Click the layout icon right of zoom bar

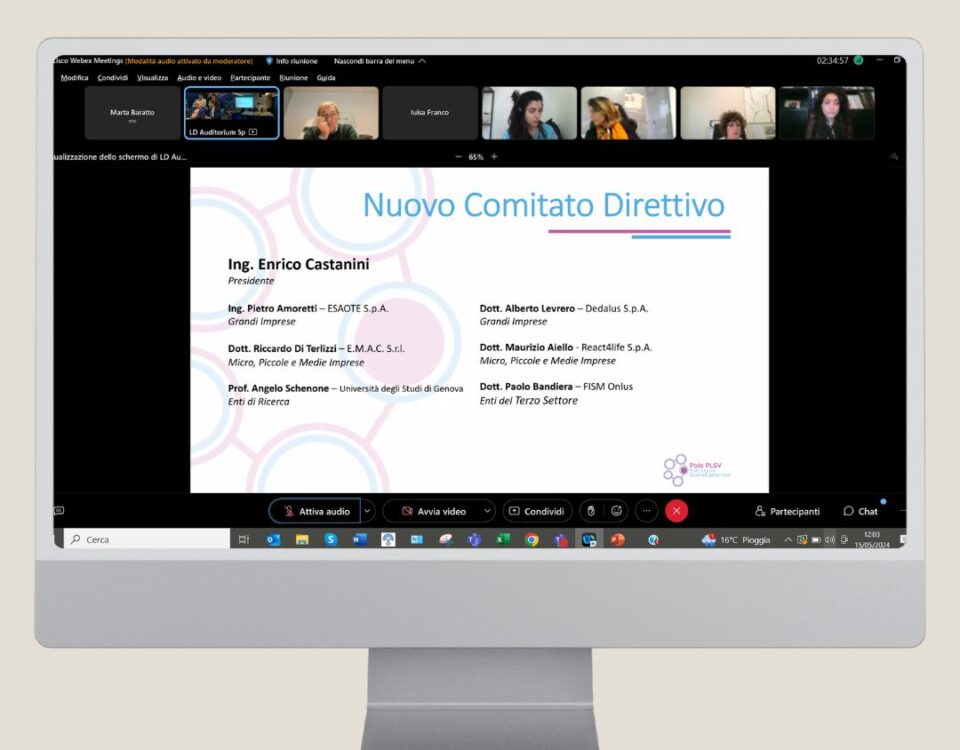pos(894,157)
